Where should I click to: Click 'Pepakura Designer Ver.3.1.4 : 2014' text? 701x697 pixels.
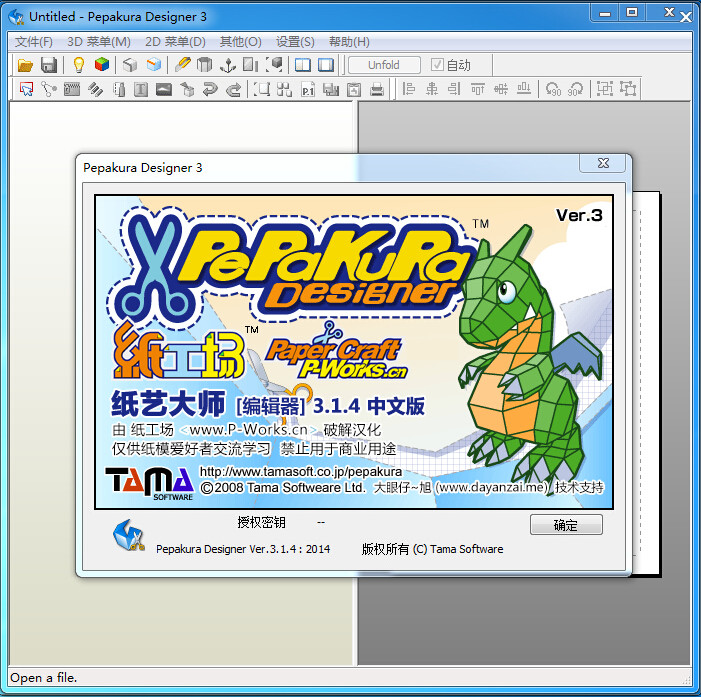pos(243,549)
